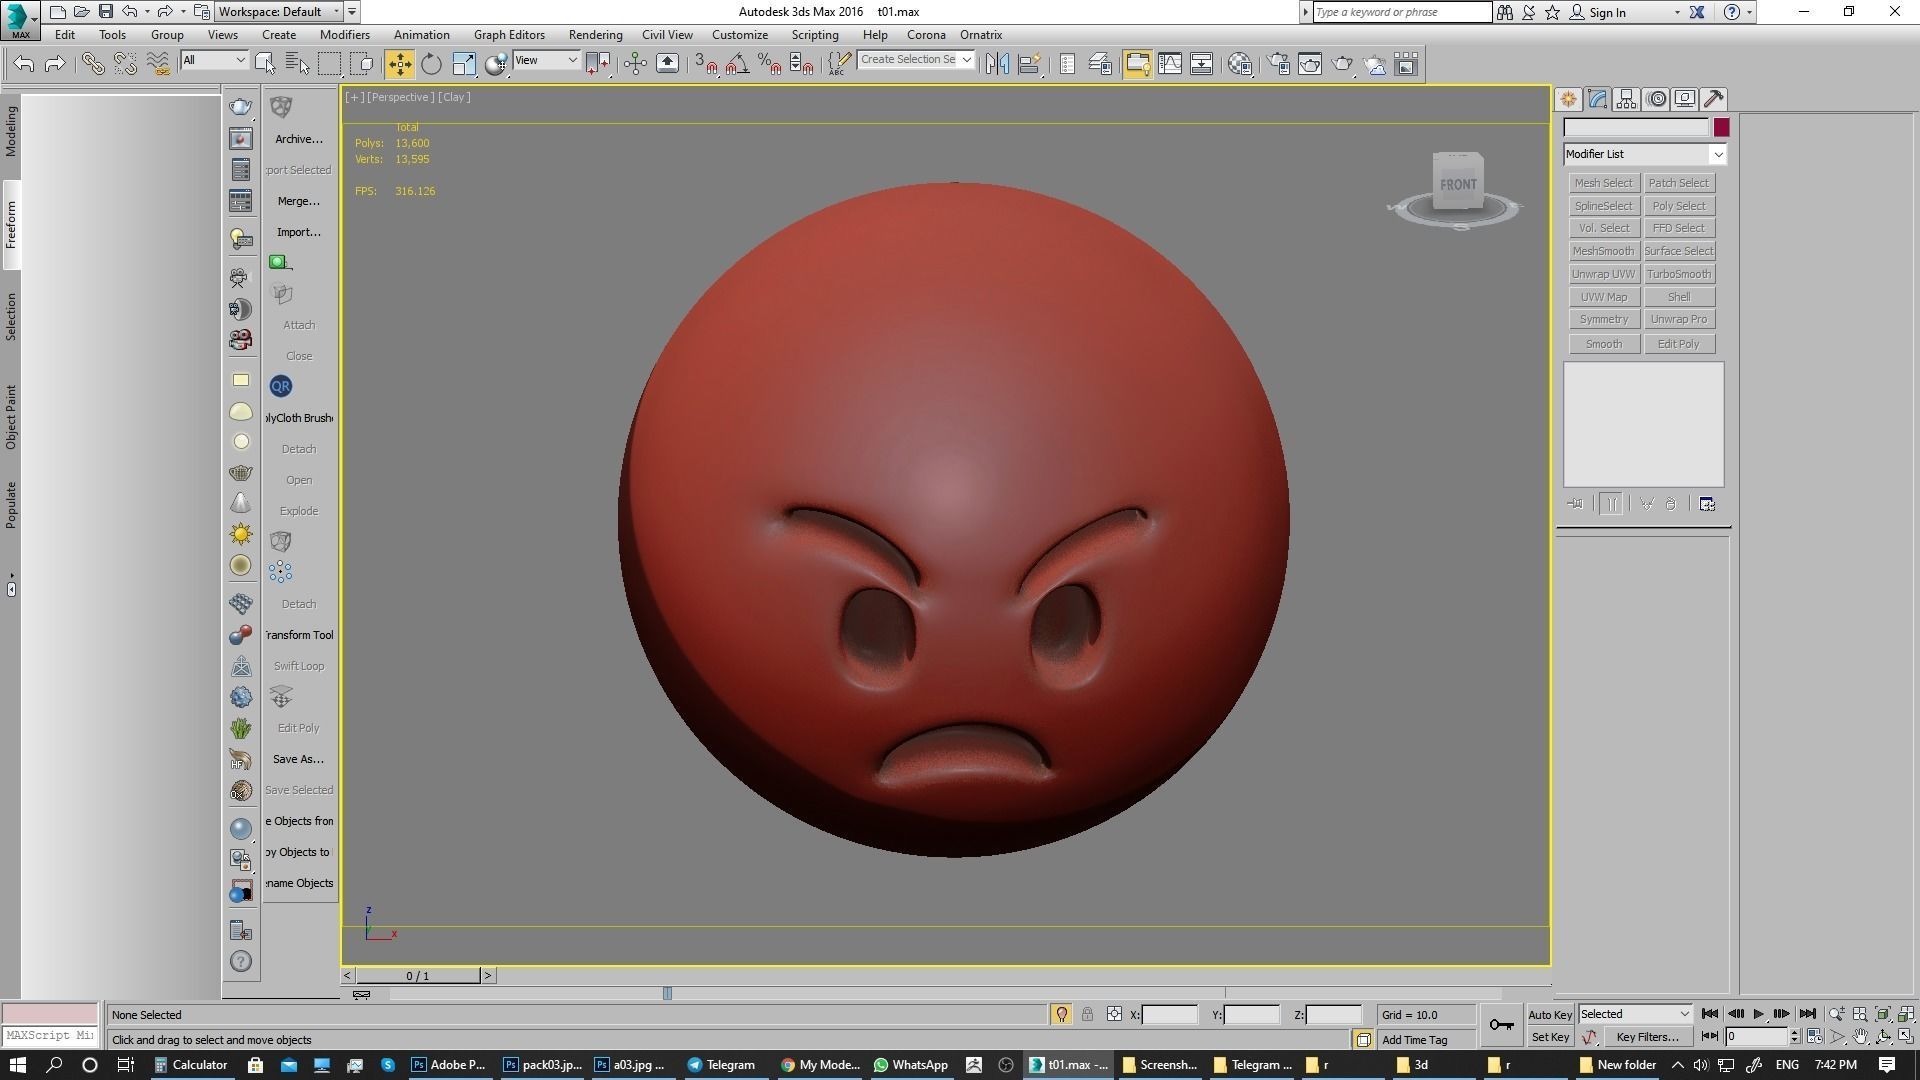The image size is (1920, 1080).
Task: Toggle Set Key mode button
Action: pyautogui.click(x=1550, y=1037)
